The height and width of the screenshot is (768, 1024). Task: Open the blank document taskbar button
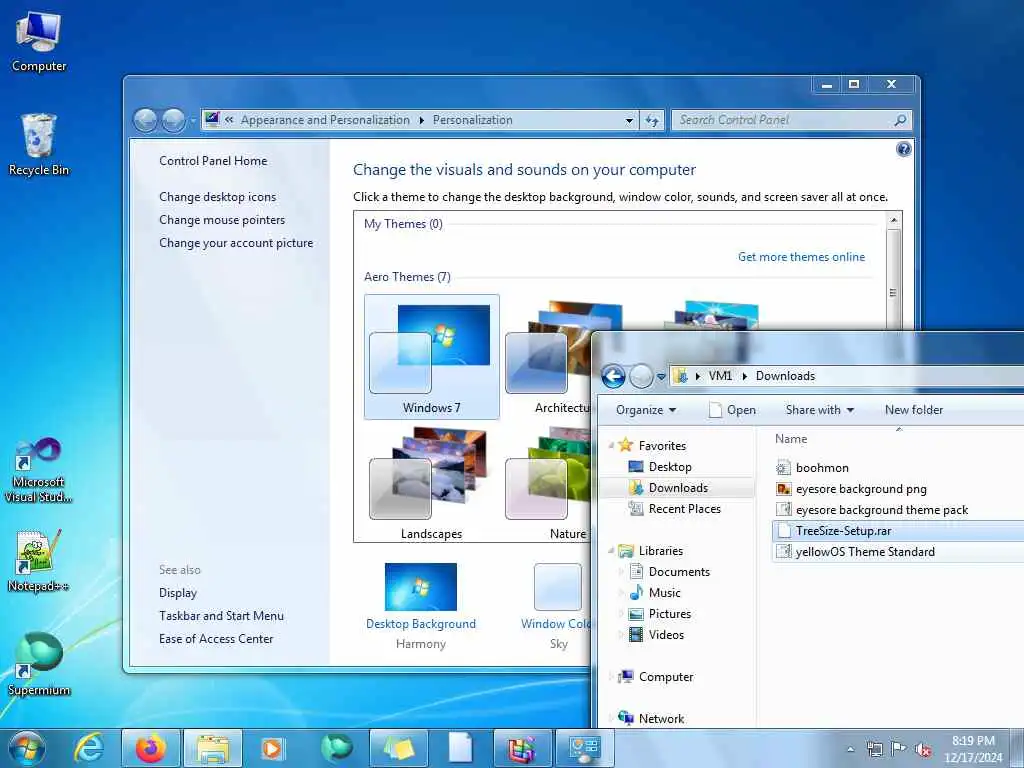click(460, 748)
